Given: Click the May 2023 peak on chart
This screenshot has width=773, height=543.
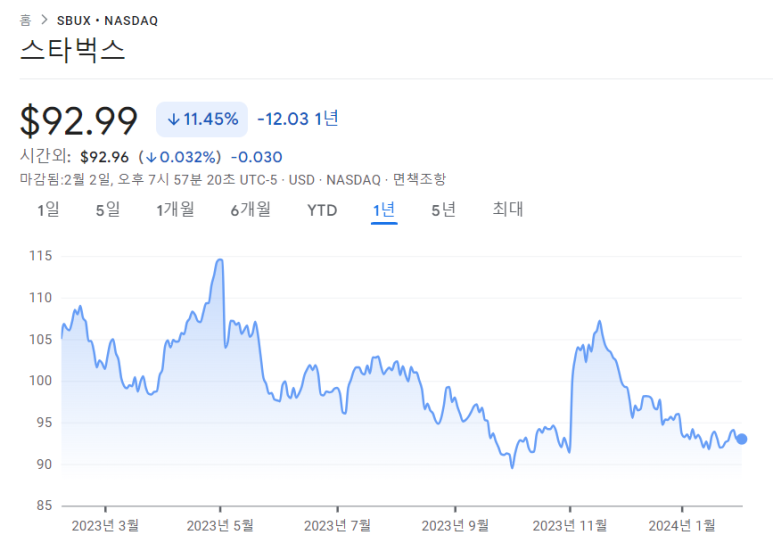Looking at the screenshot, I should tap(220, 260).
